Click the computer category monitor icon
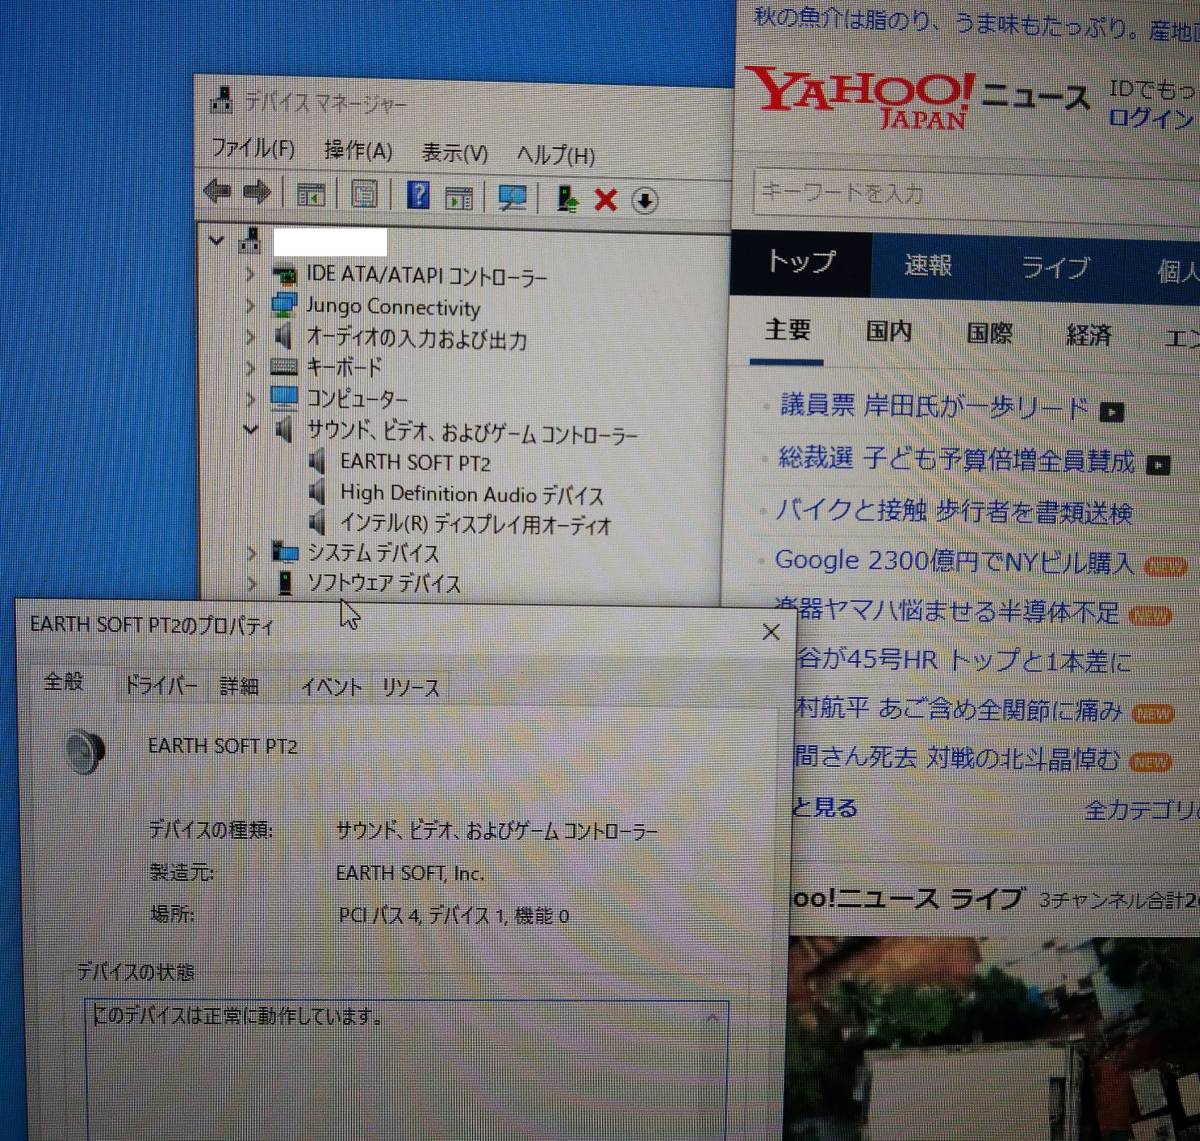1200x1141 pixels. coord(284,398)
